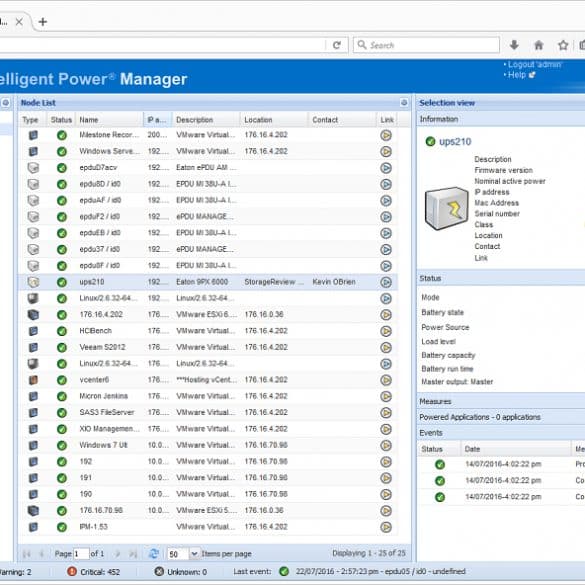Sort by Name column header
The height and width of the screenshot is (585, 585).
point(109,120)
